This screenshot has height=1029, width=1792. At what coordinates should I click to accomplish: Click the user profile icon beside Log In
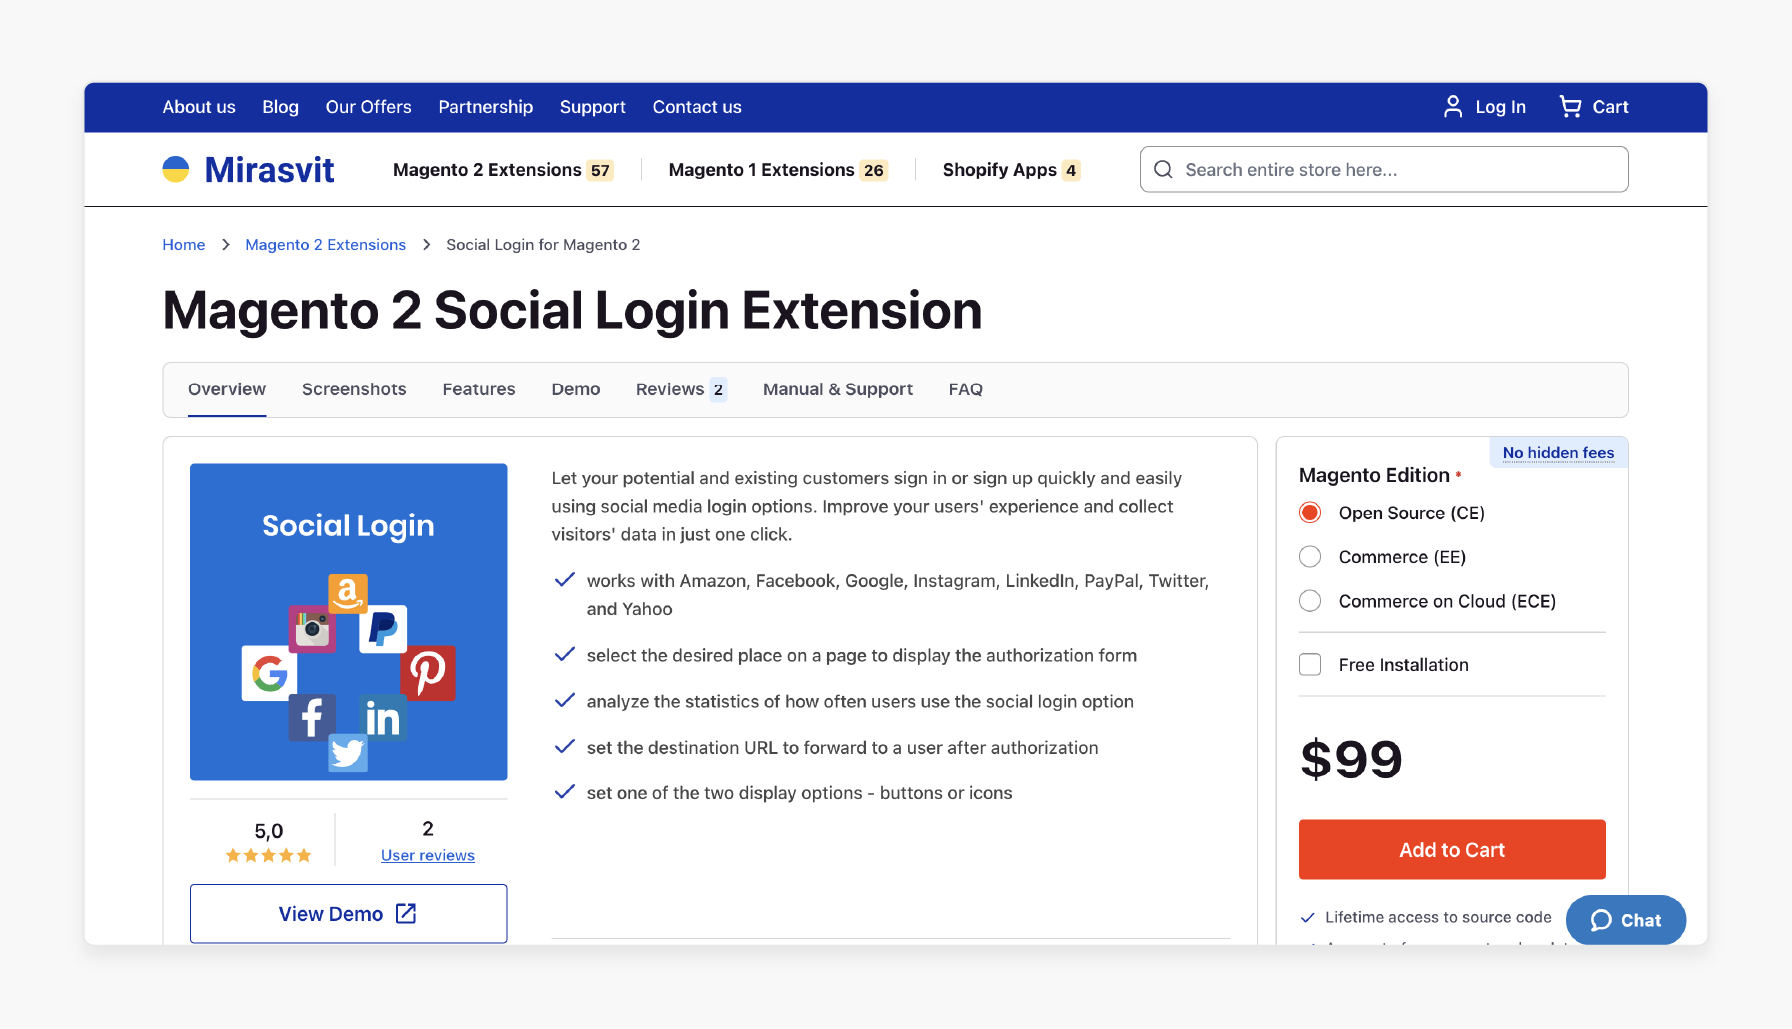pyautogui.click(x=1453, y=106)
